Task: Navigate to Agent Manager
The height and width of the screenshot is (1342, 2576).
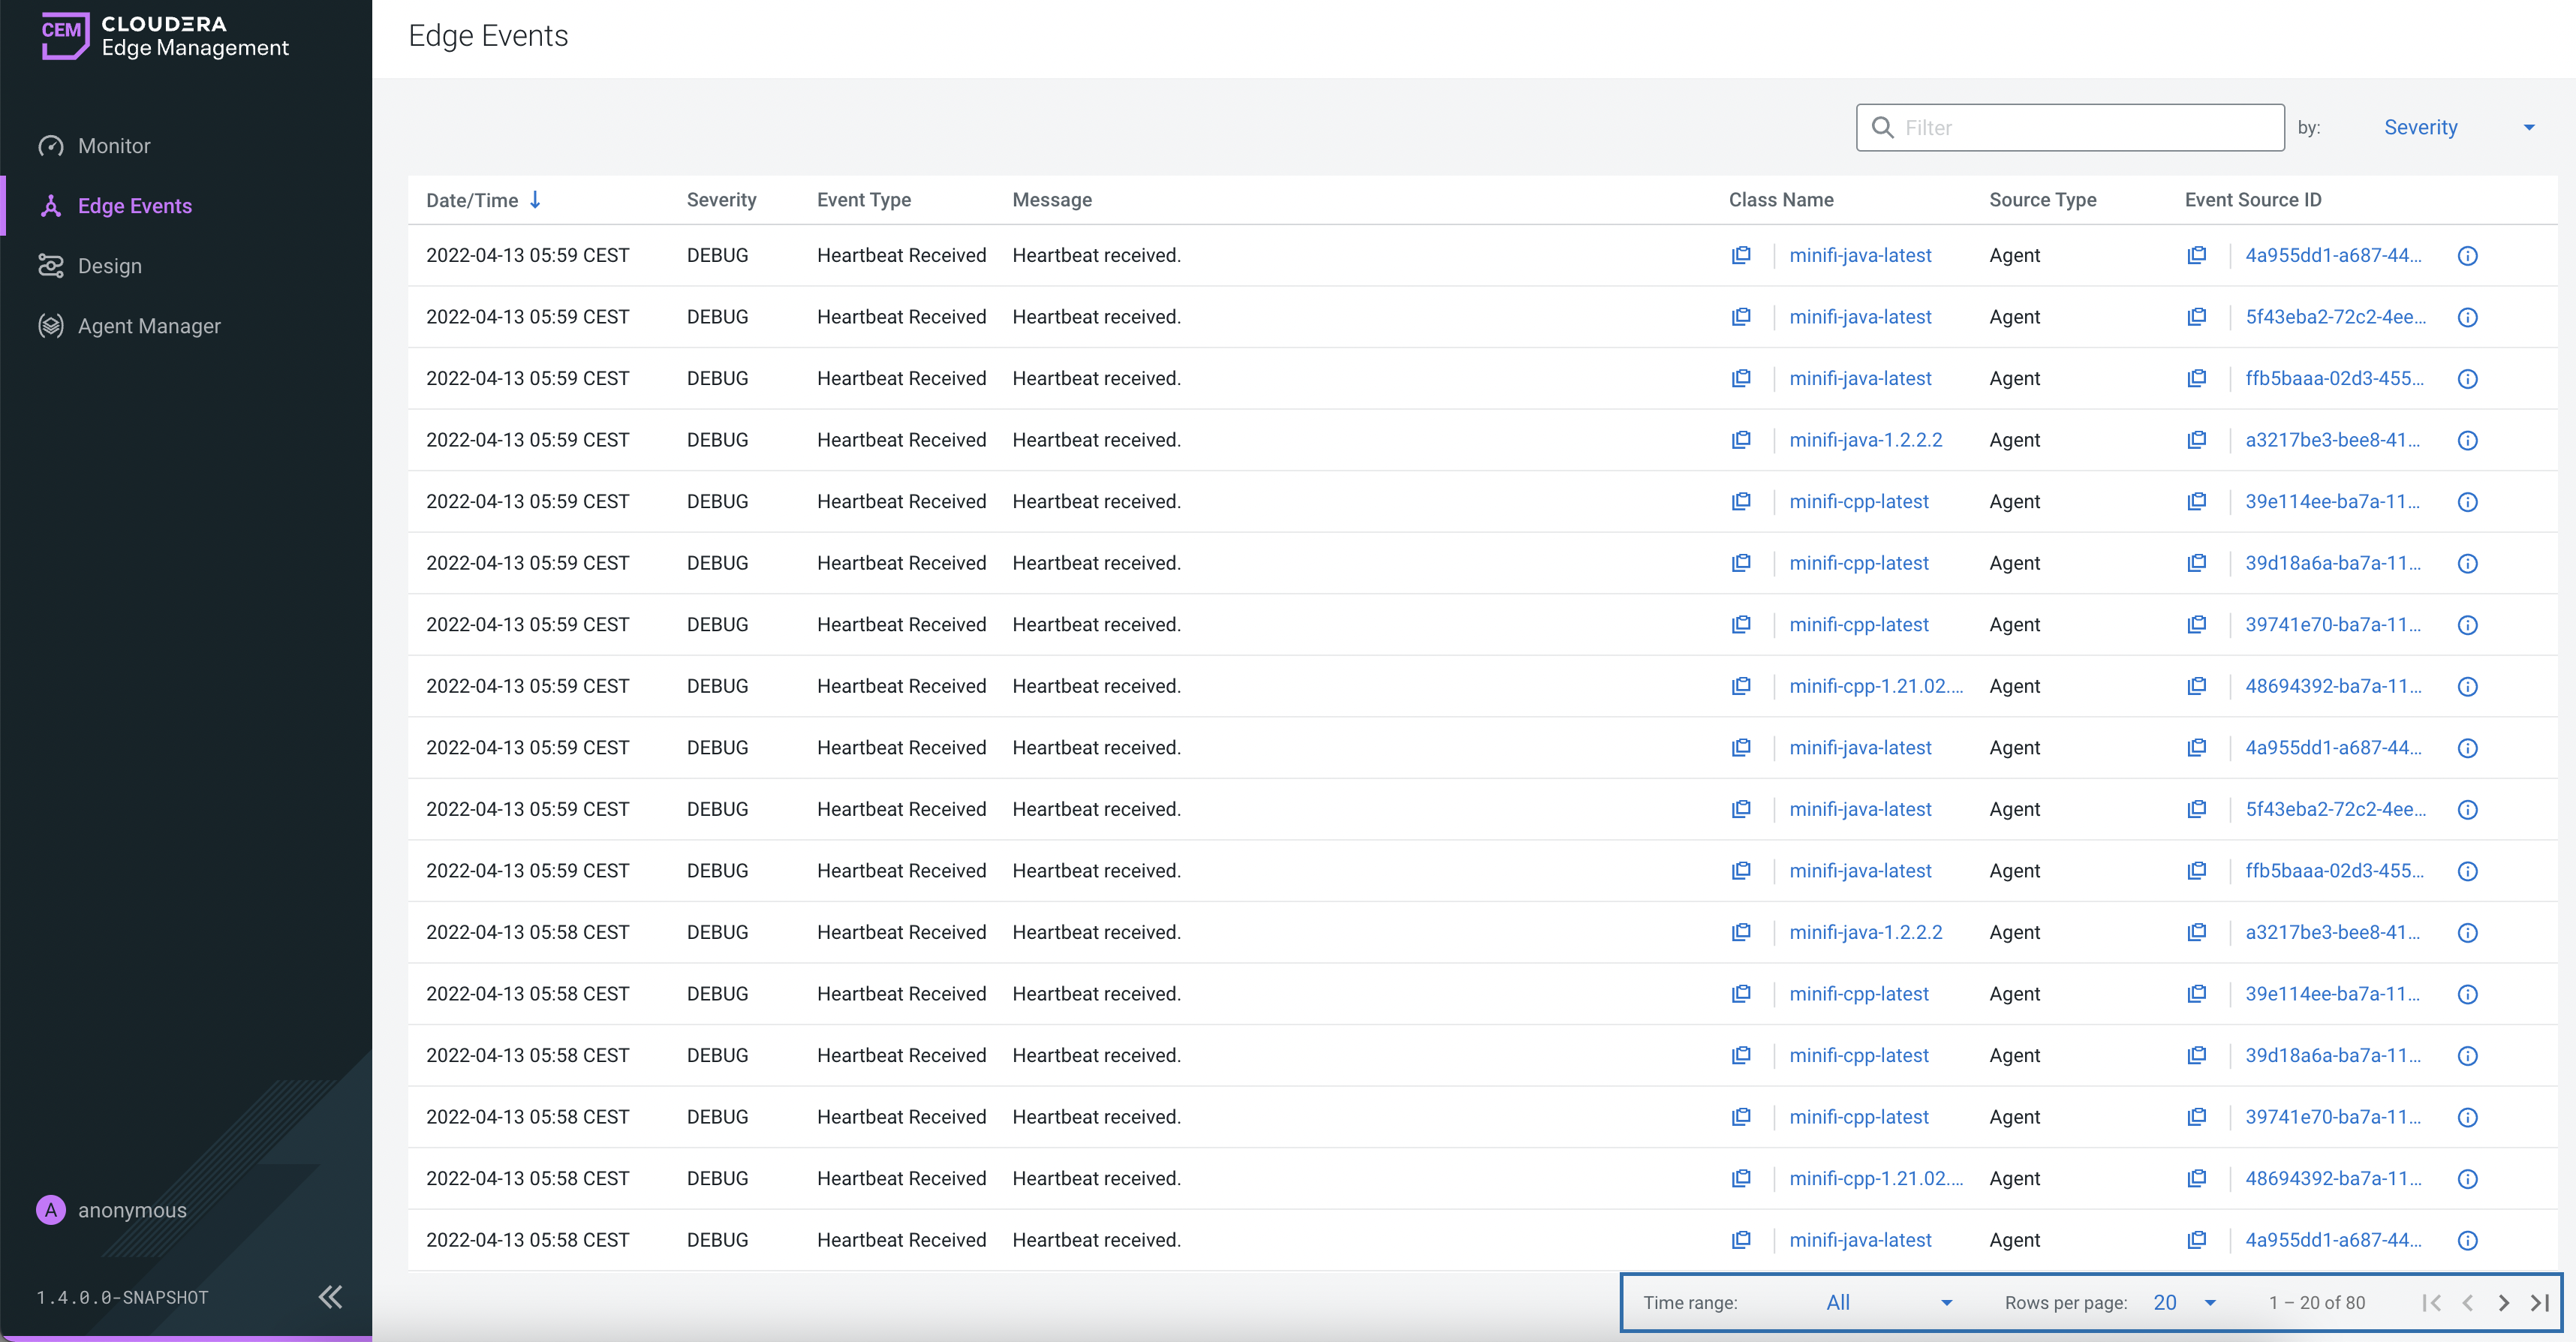Action: [x=149, y=326]
